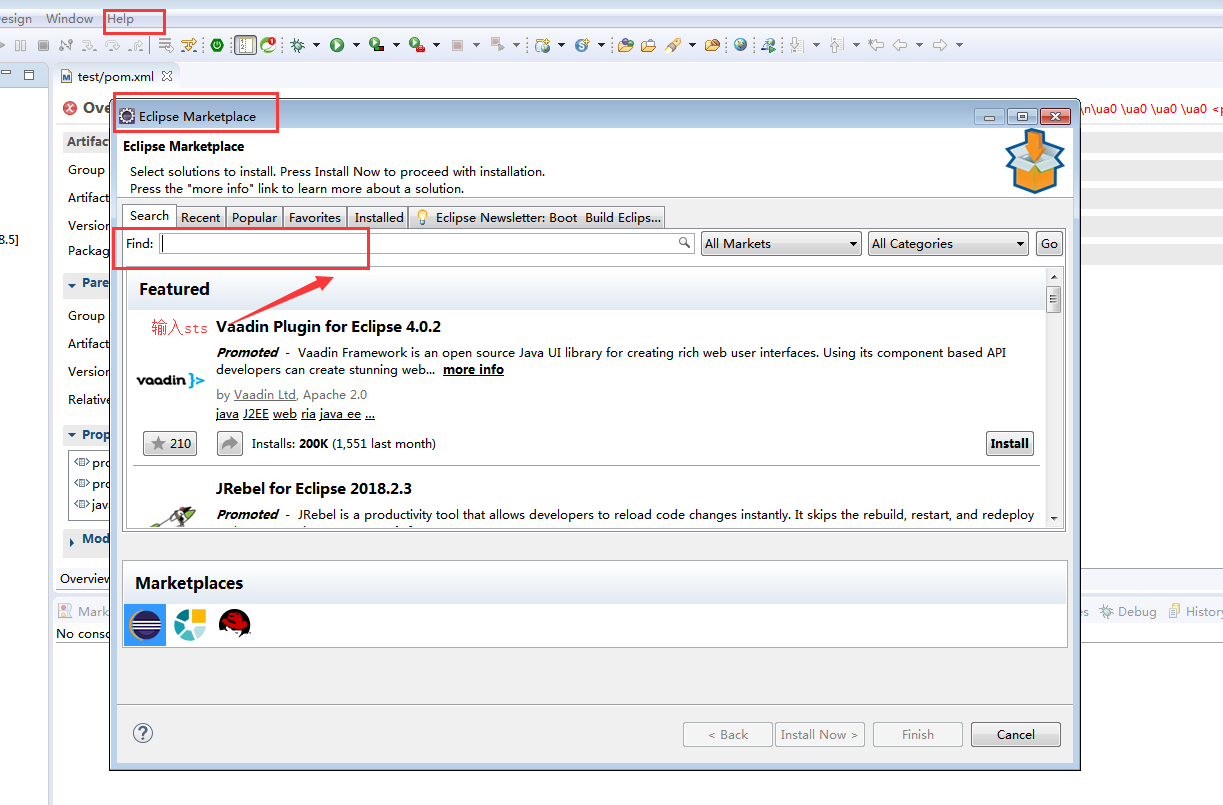
Task: Click the Go search button
Action: 1049,243
